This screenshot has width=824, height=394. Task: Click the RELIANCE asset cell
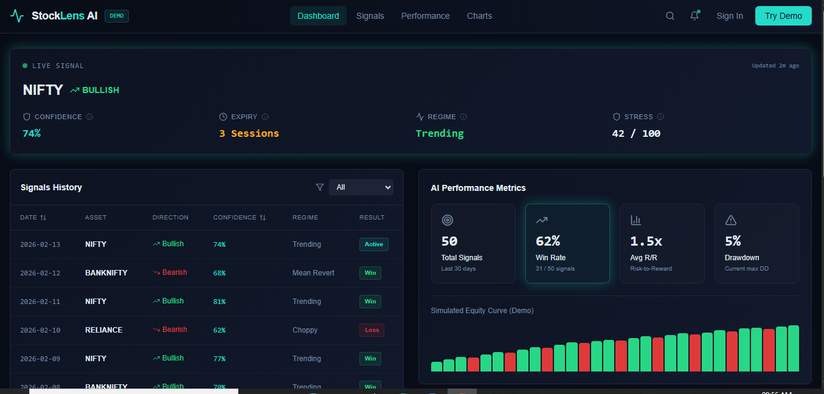(x=104, y=330)
